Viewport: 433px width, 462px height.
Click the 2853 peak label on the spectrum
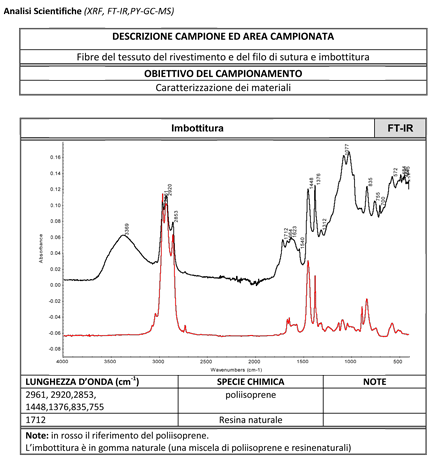176,216
